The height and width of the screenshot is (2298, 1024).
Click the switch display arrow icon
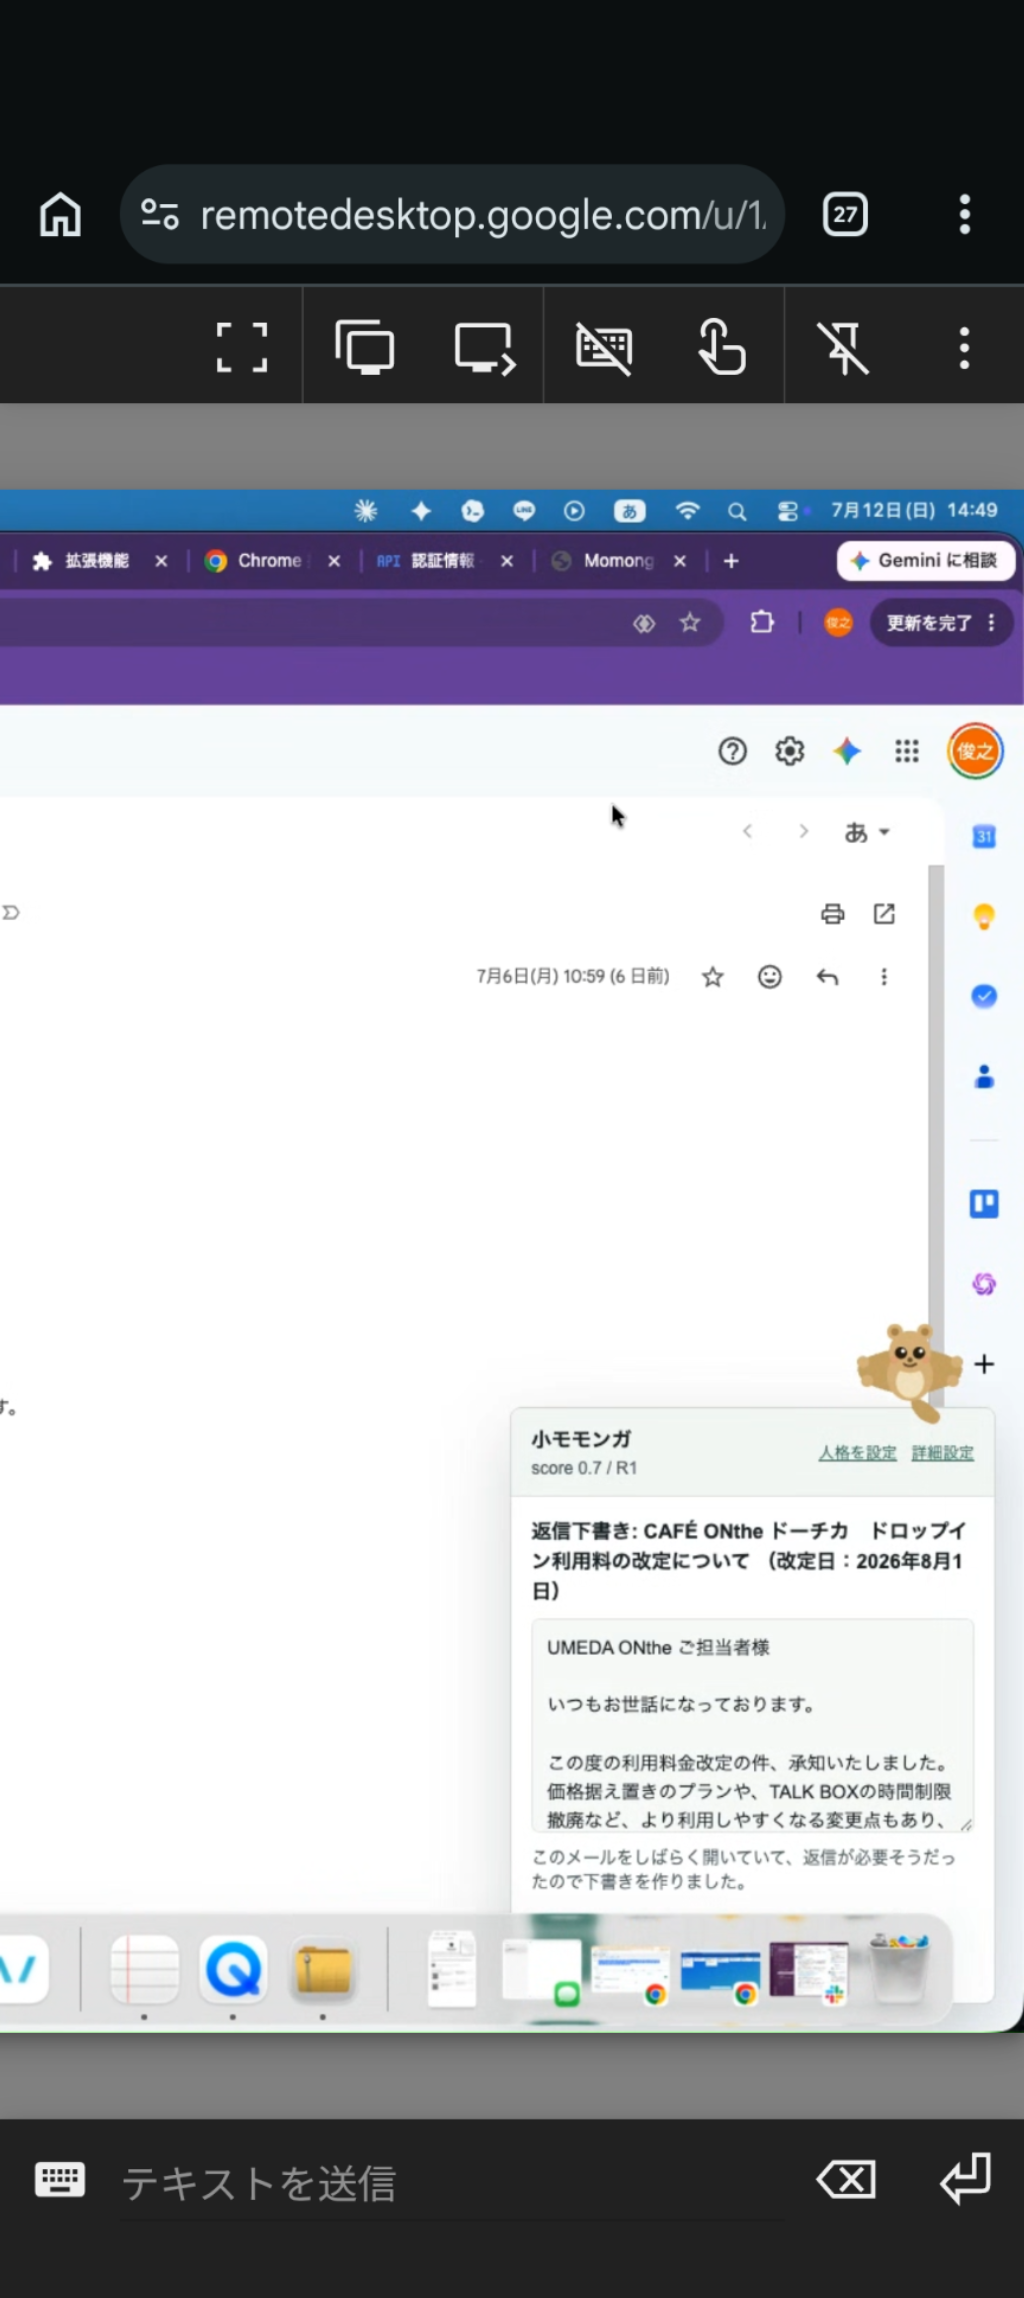coord(485,347)
